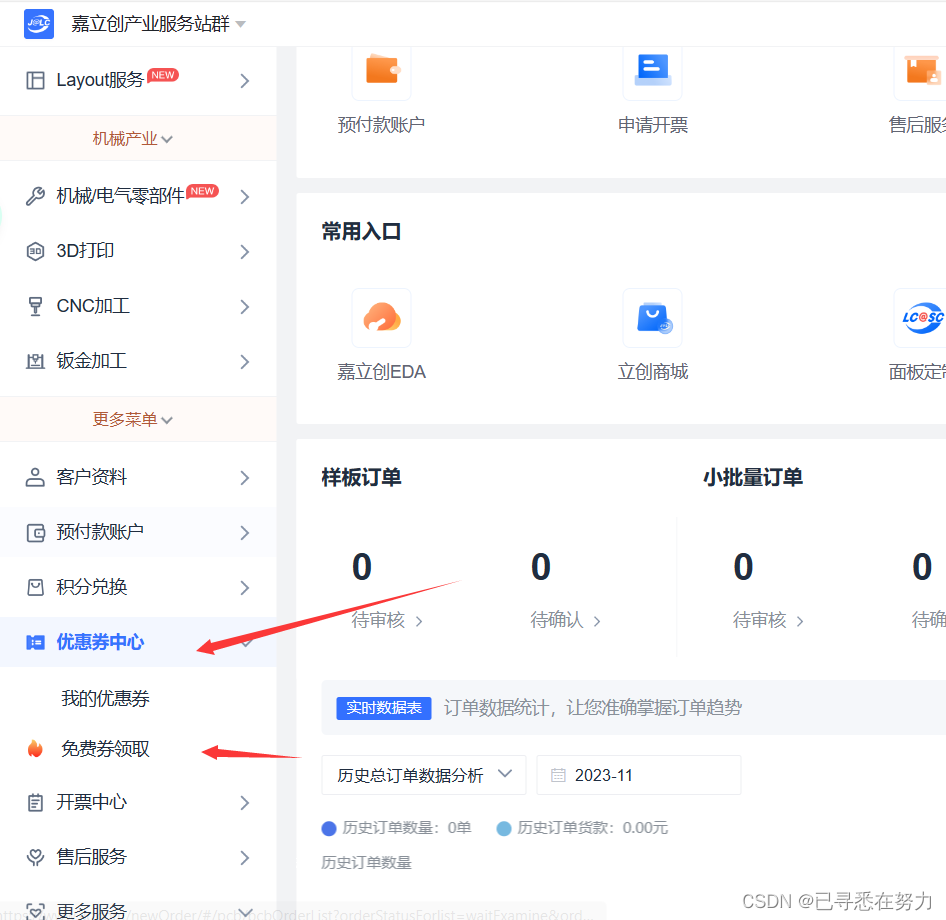Click the 实时数据表 blue tag button
The image size is (946, 920).
384,708
